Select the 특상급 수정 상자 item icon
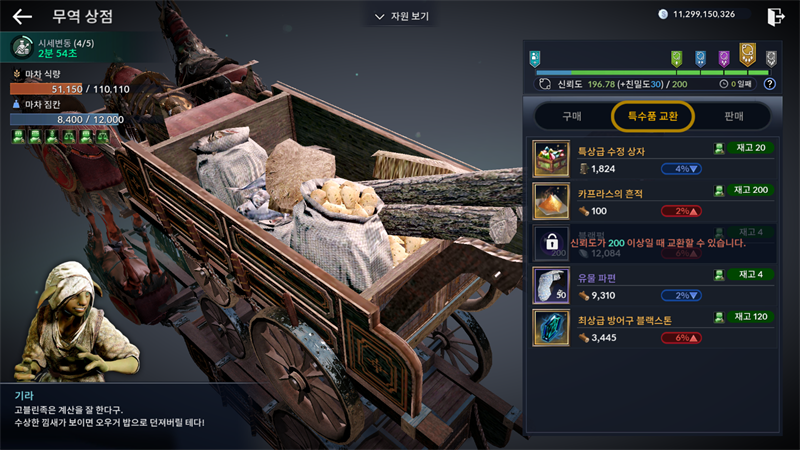The height and width of the screenshot is (450, 800). click(x=551, y=159)
